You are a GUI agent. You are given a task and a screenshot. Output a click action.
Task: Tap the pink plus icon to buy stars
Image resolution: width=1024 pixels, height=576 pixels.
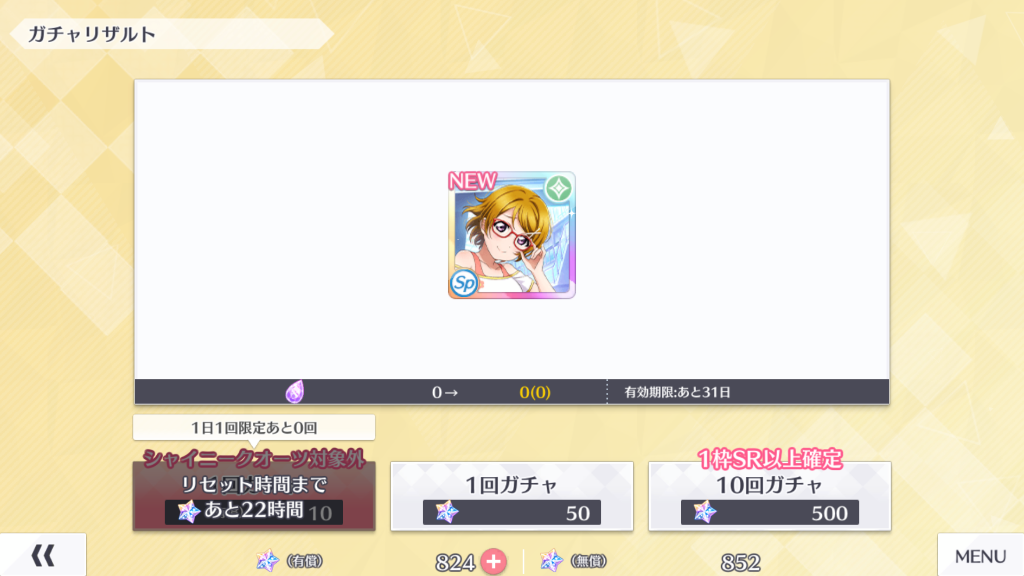point(494,562)
